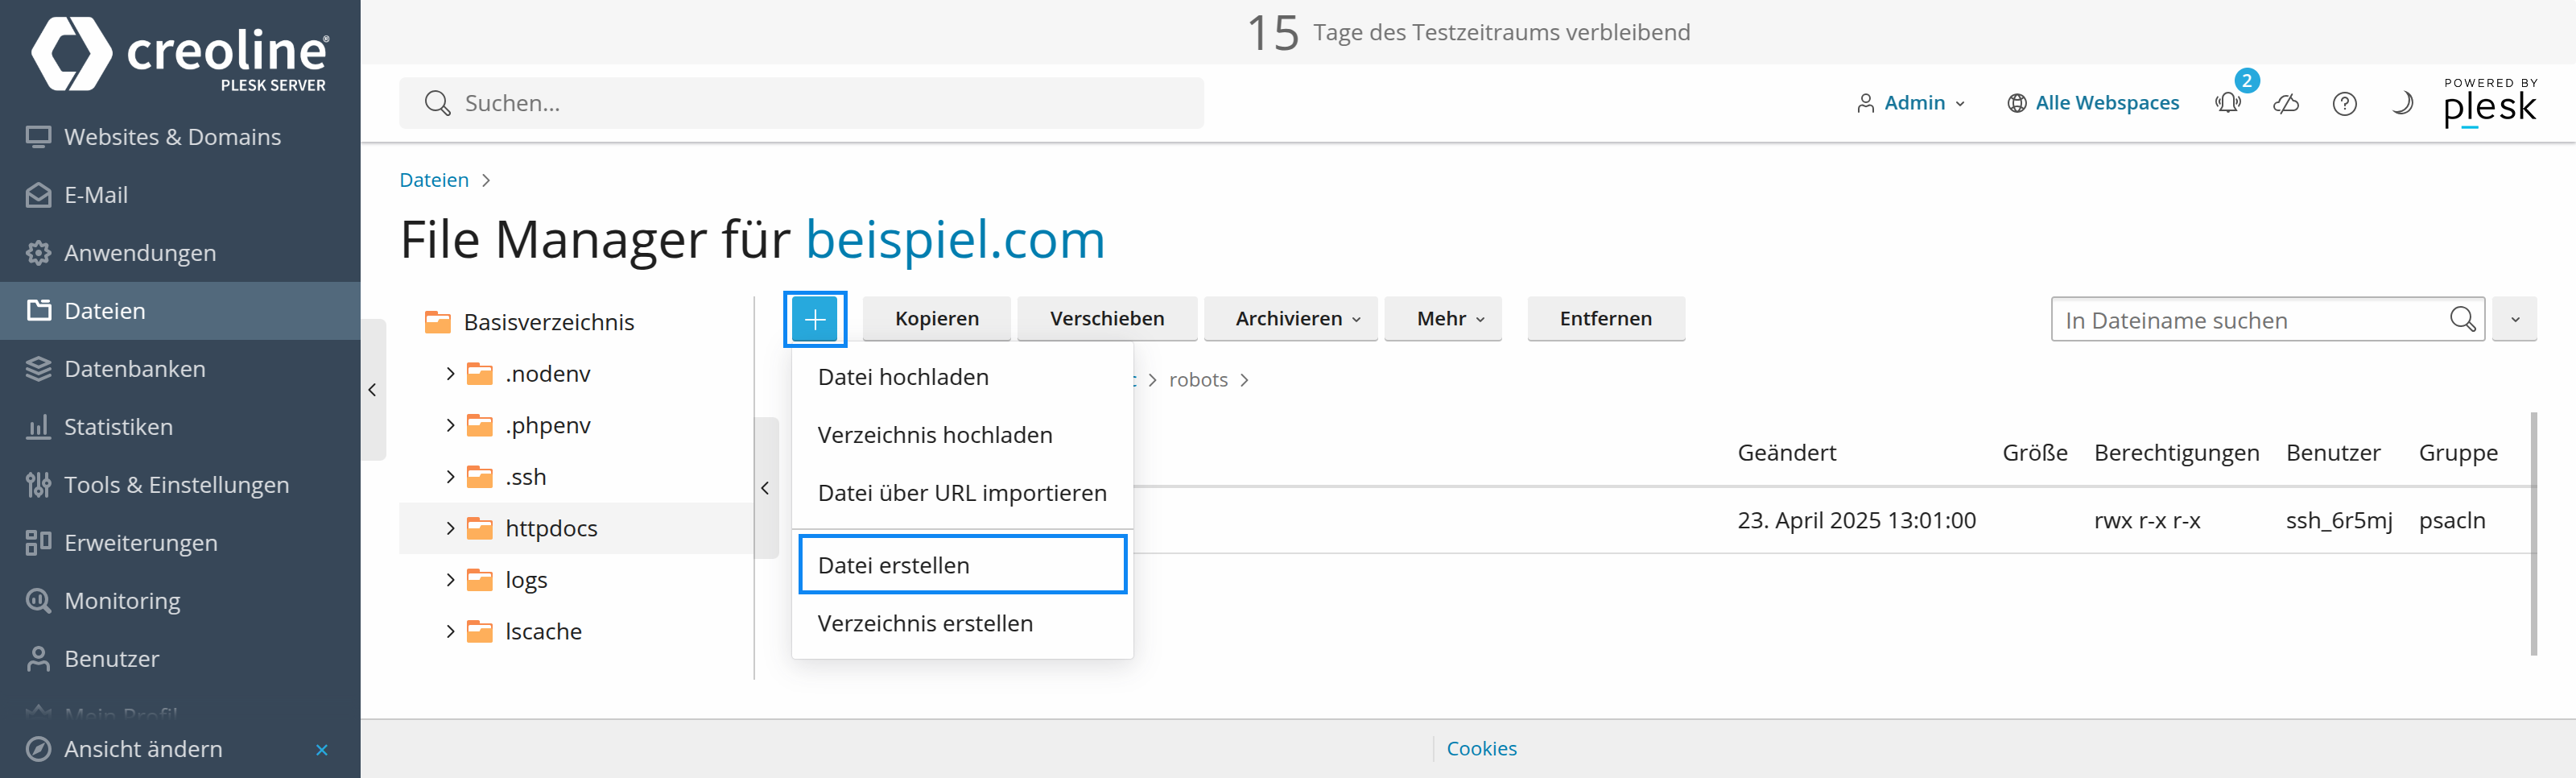Focus the main Suchen search field
Screen dimensions: 2576x778
click(x=801, y=103)
